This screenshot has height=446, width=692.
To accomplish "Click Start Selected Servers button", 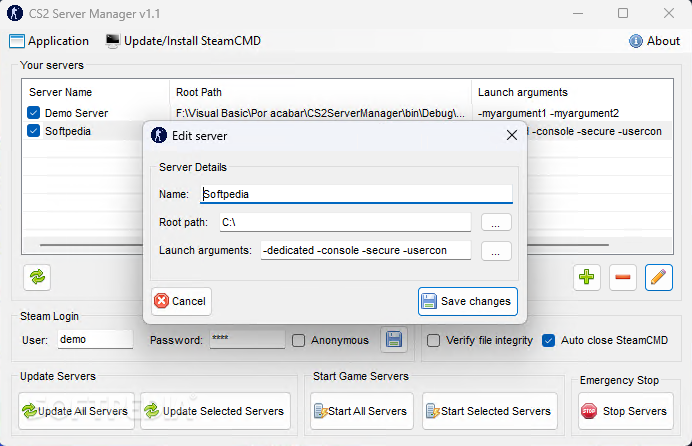I will [490, 411].
